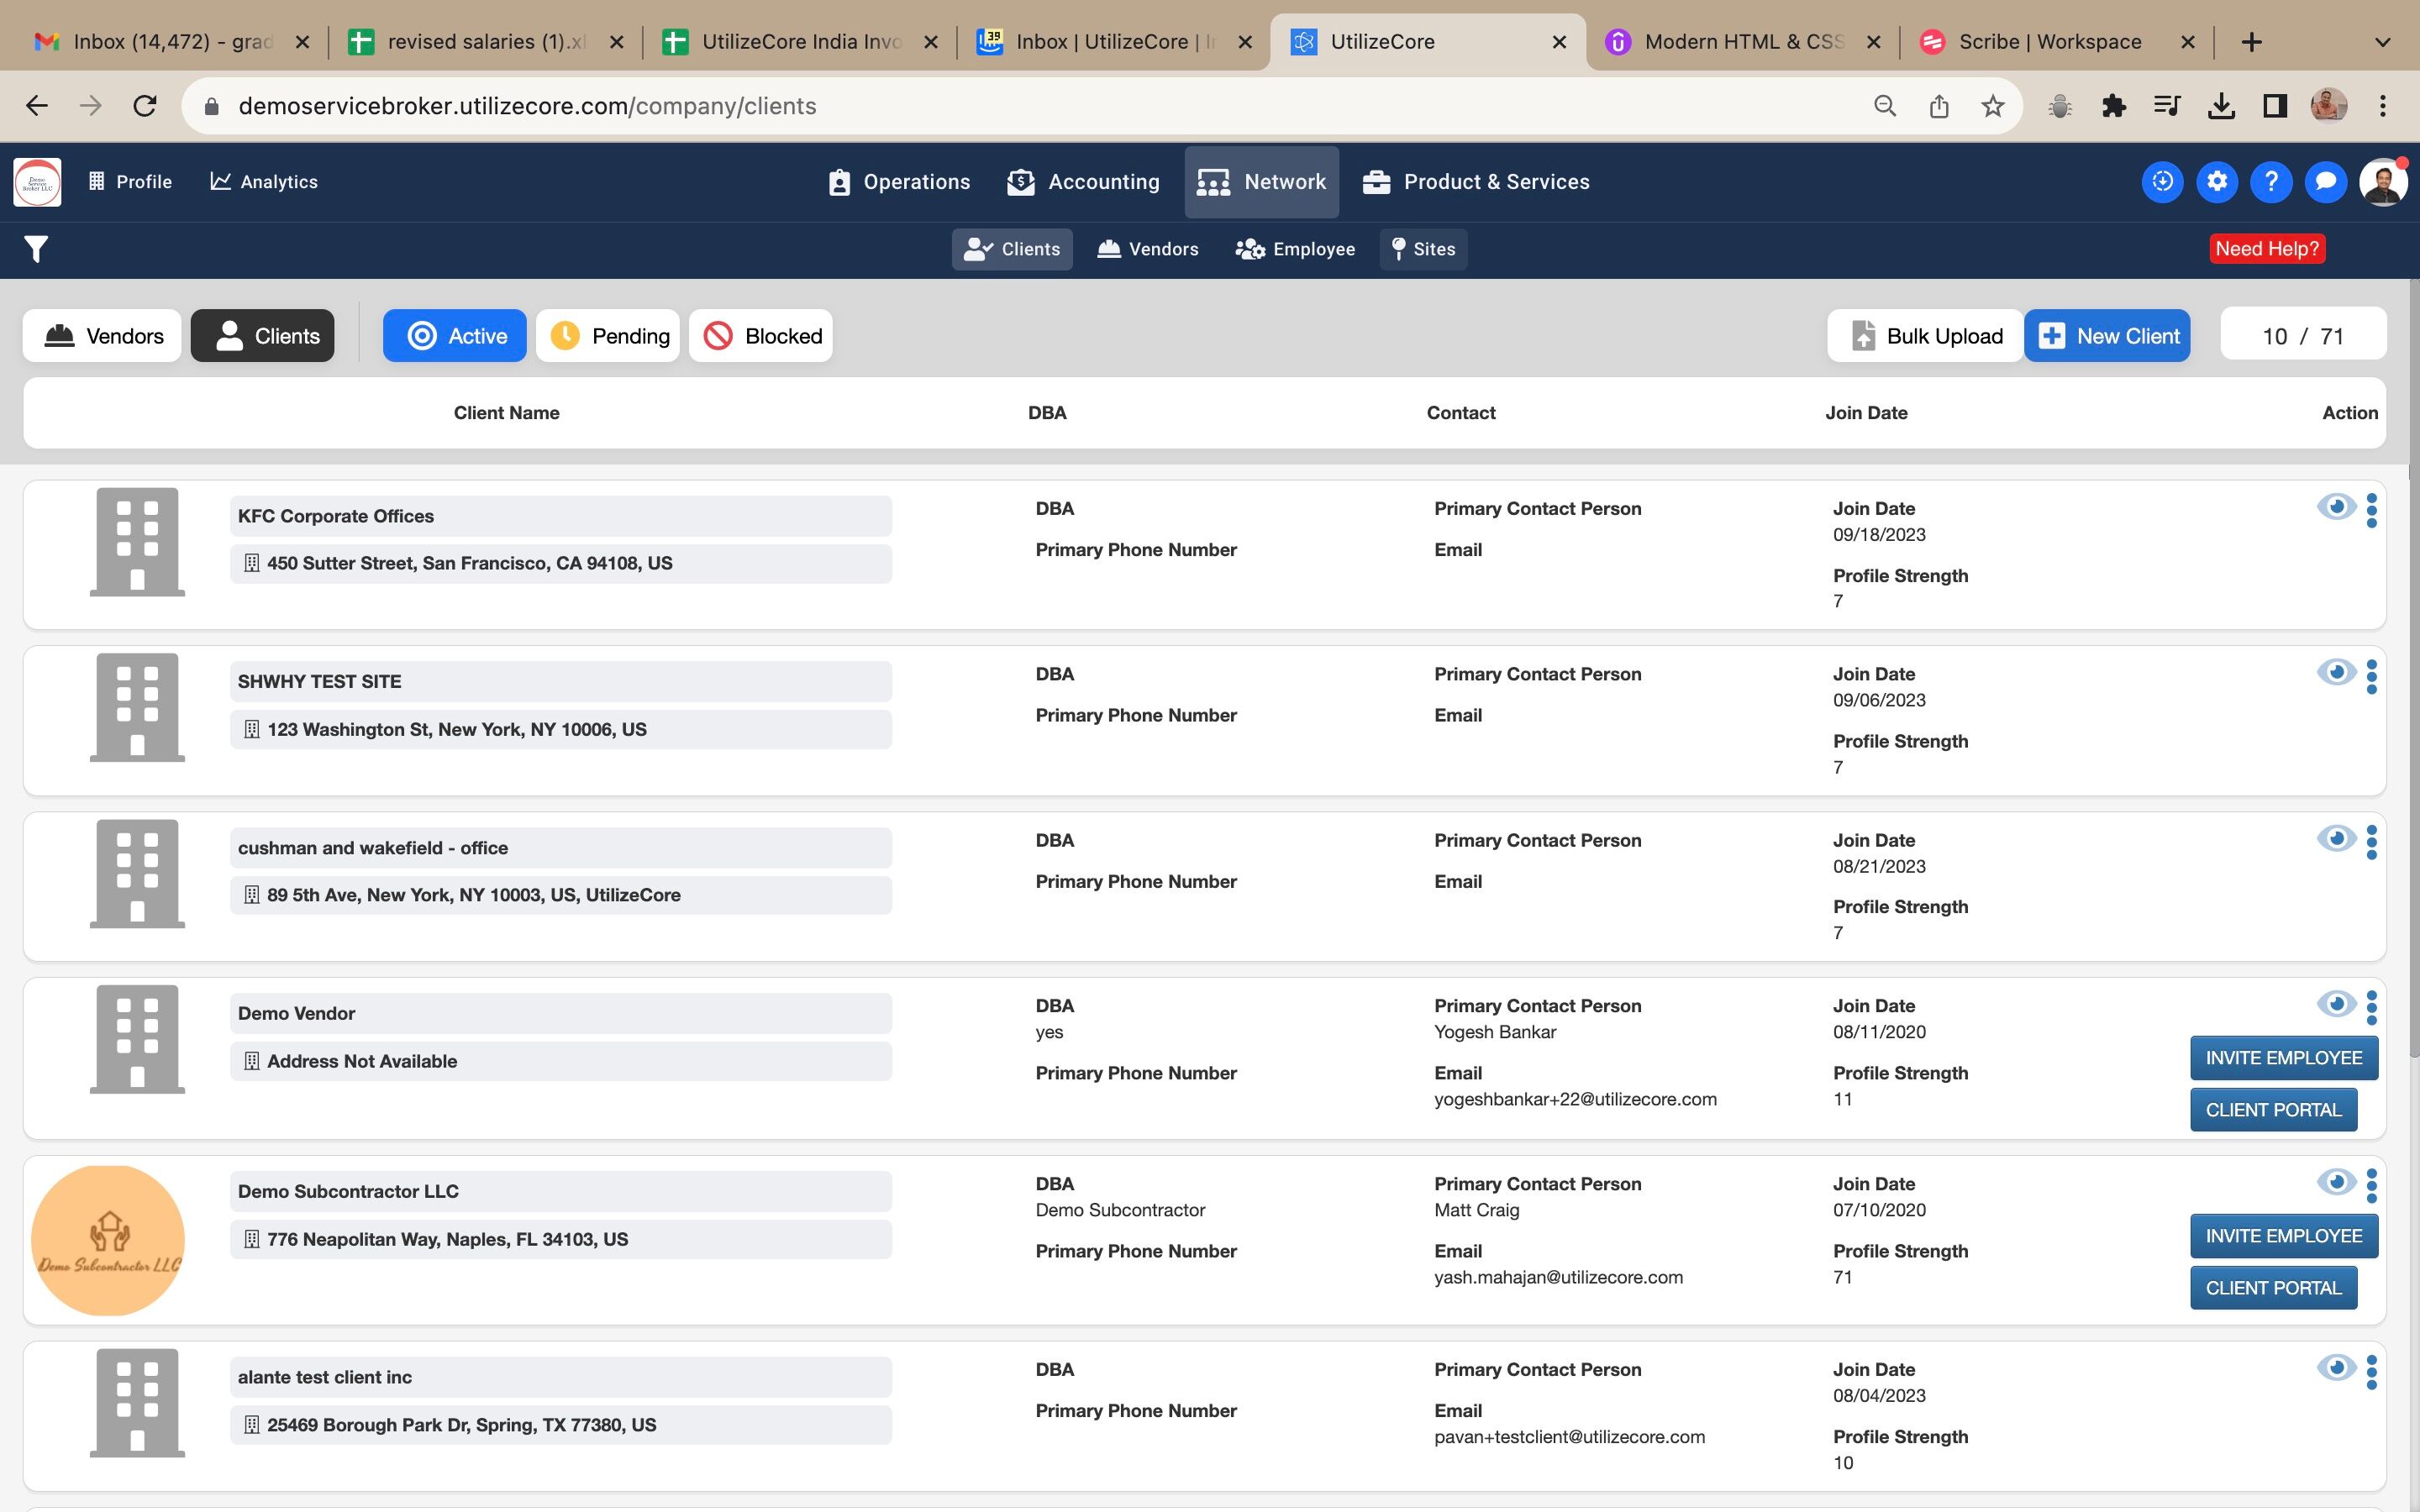Open Vendors in the Network submenu
The height and width of the screenshot is (1512, 2420).
(1147, 249)
